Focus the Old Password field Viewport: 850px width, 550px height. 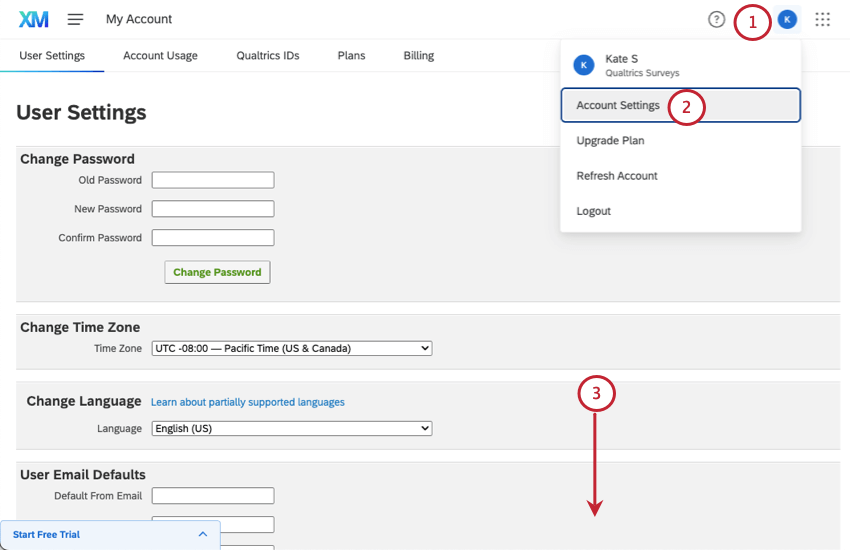tap(213, 180)
